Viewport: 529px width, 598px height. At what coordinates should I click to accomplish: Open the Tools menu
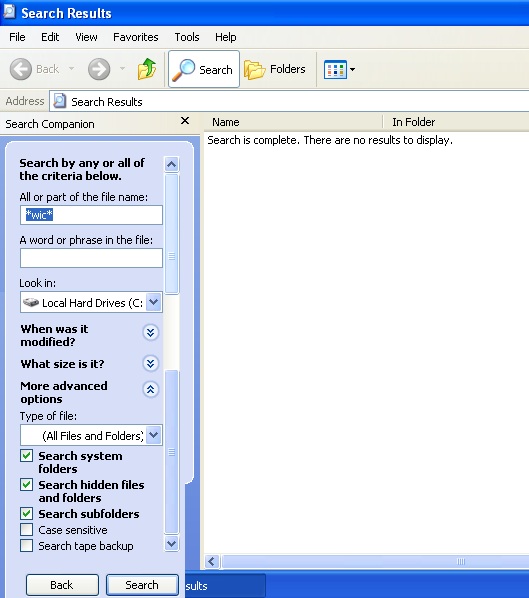(187, 37)
